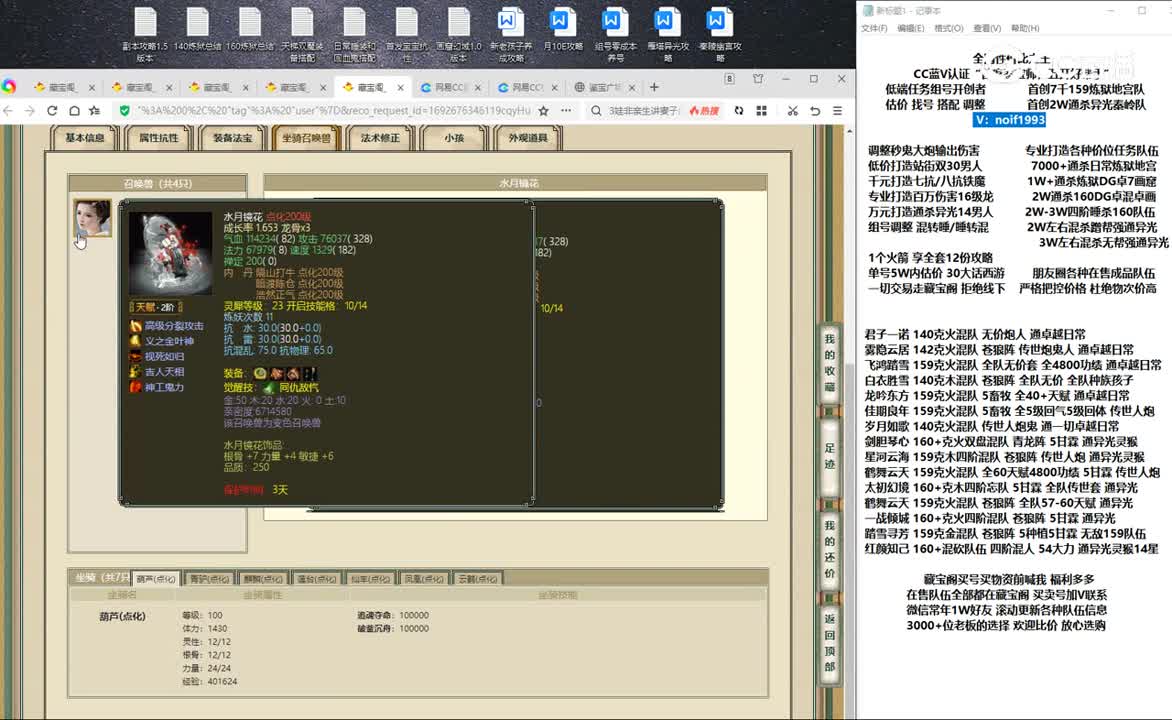This screenshot has height=720, width=1172.
Task: Click the browser profile logo icon
Action: (x=9, y=87)
